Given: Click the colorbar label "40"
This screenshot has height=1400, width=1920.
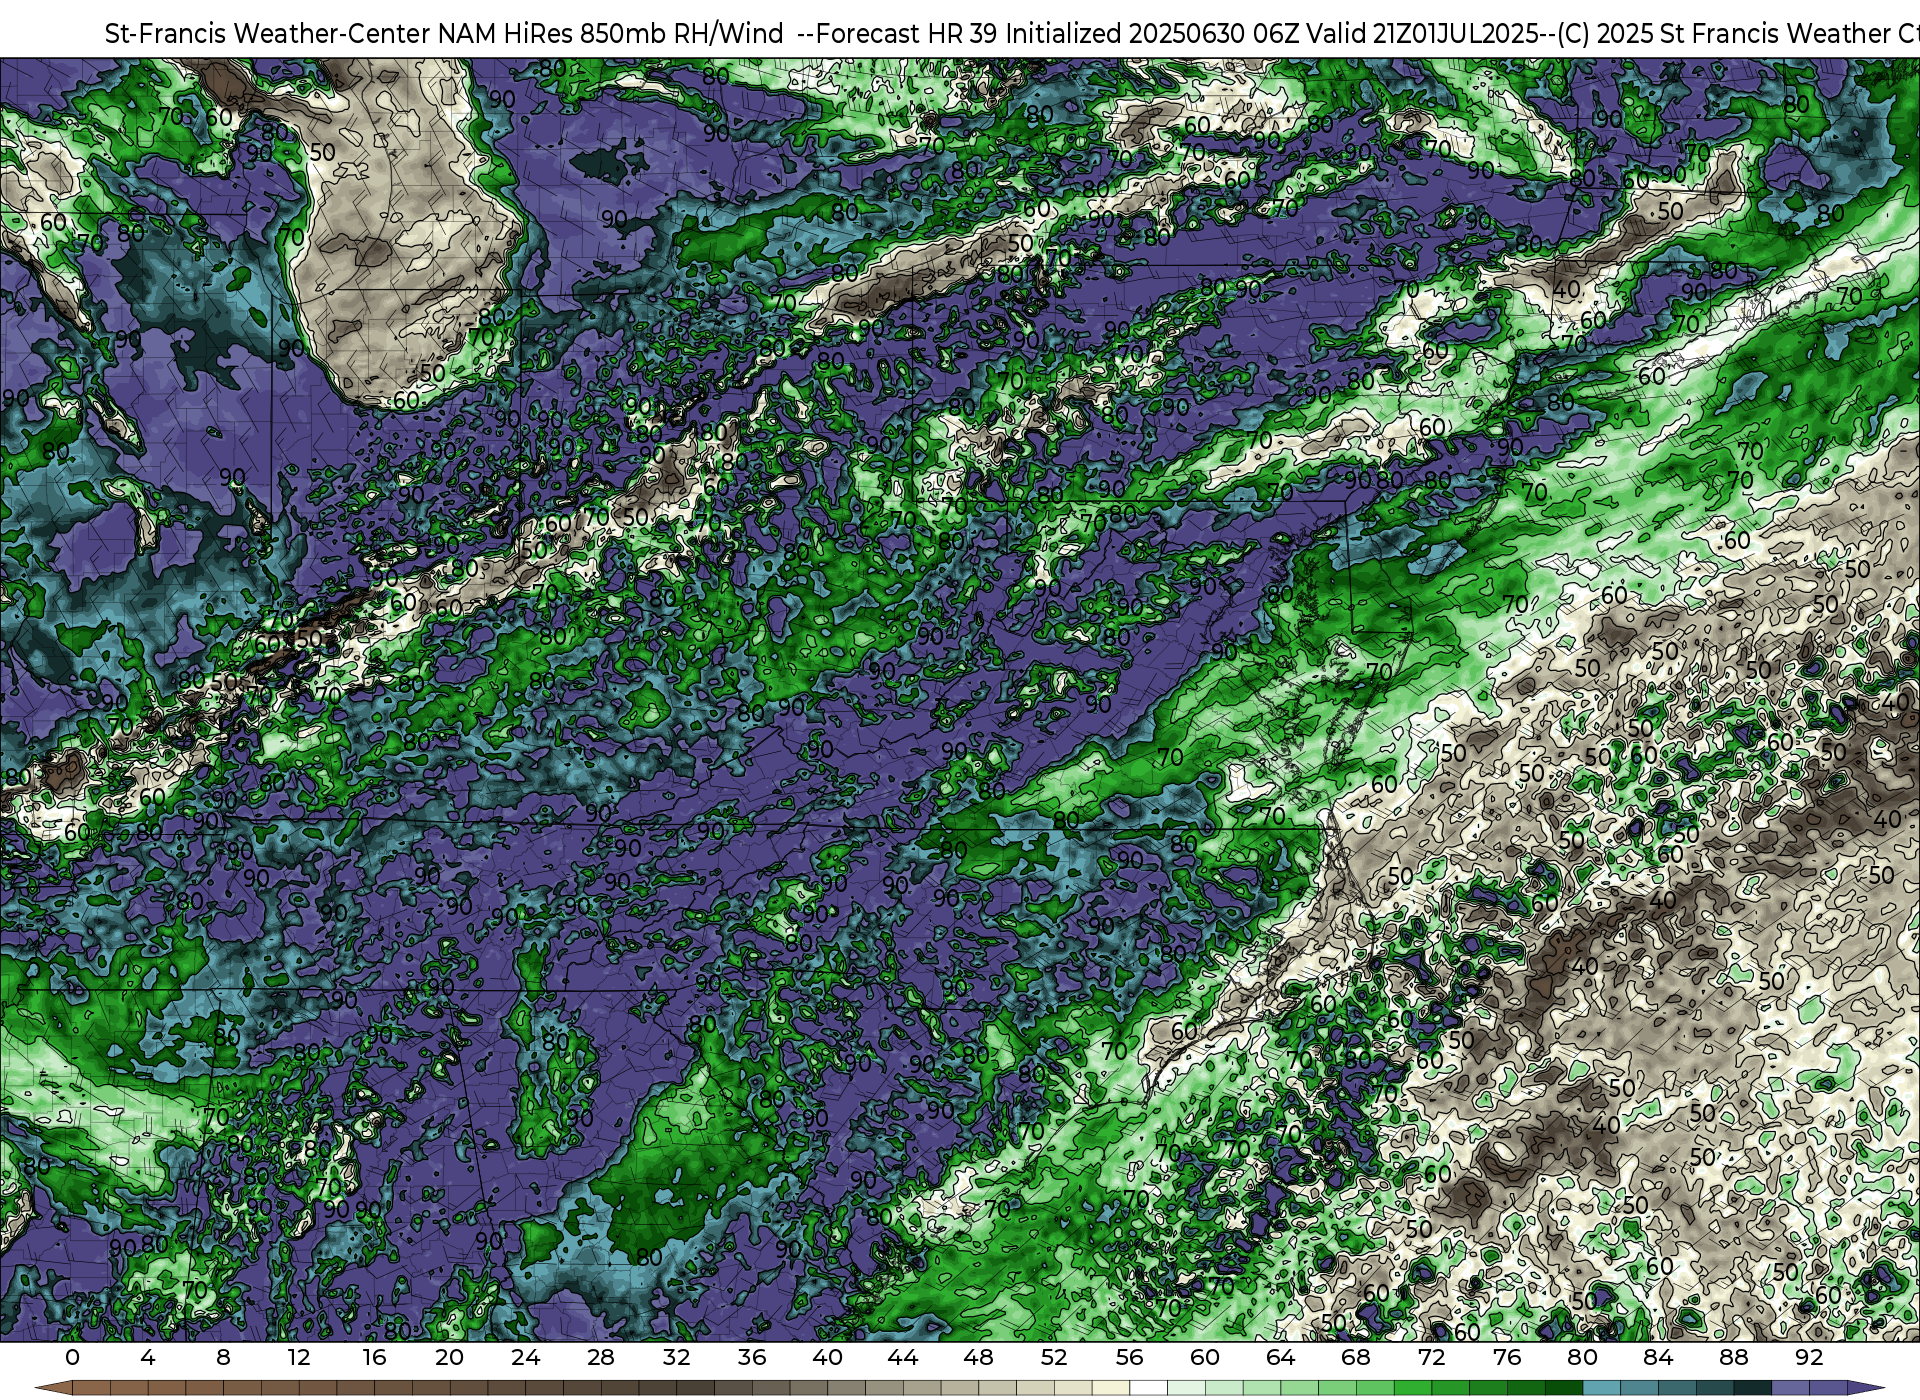Looking at the screenshot, I should pos(828,1358).
